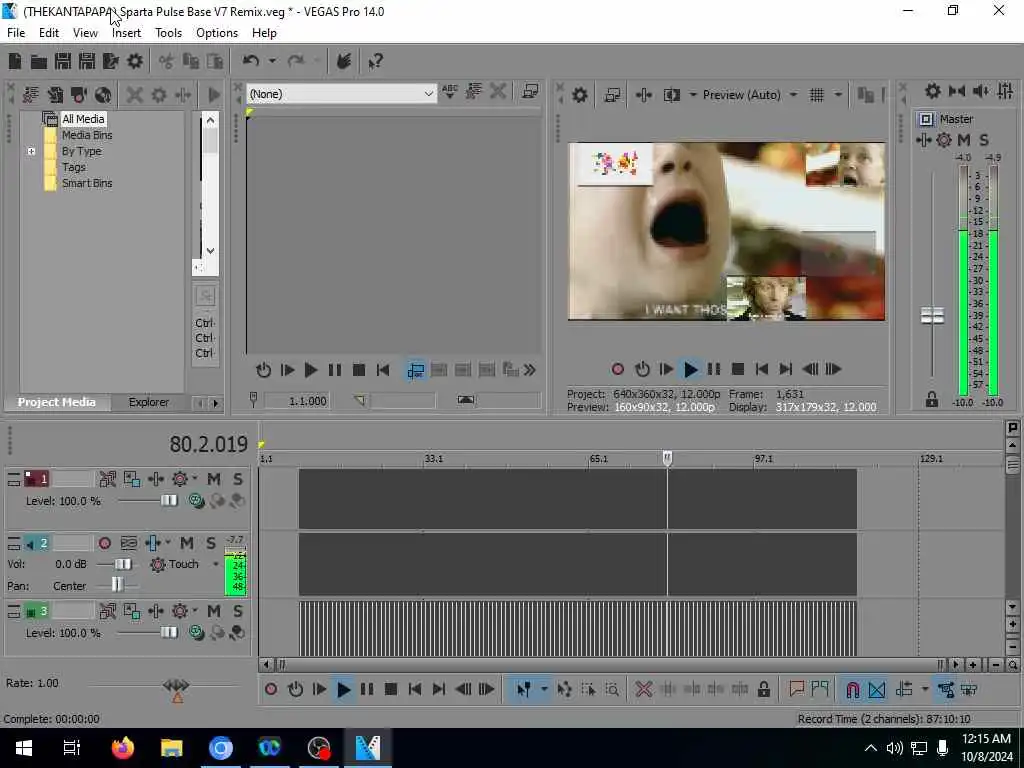Viewport: 1024px width, 768px height.
Task: Solo video track 3
Action: (238, 611)
